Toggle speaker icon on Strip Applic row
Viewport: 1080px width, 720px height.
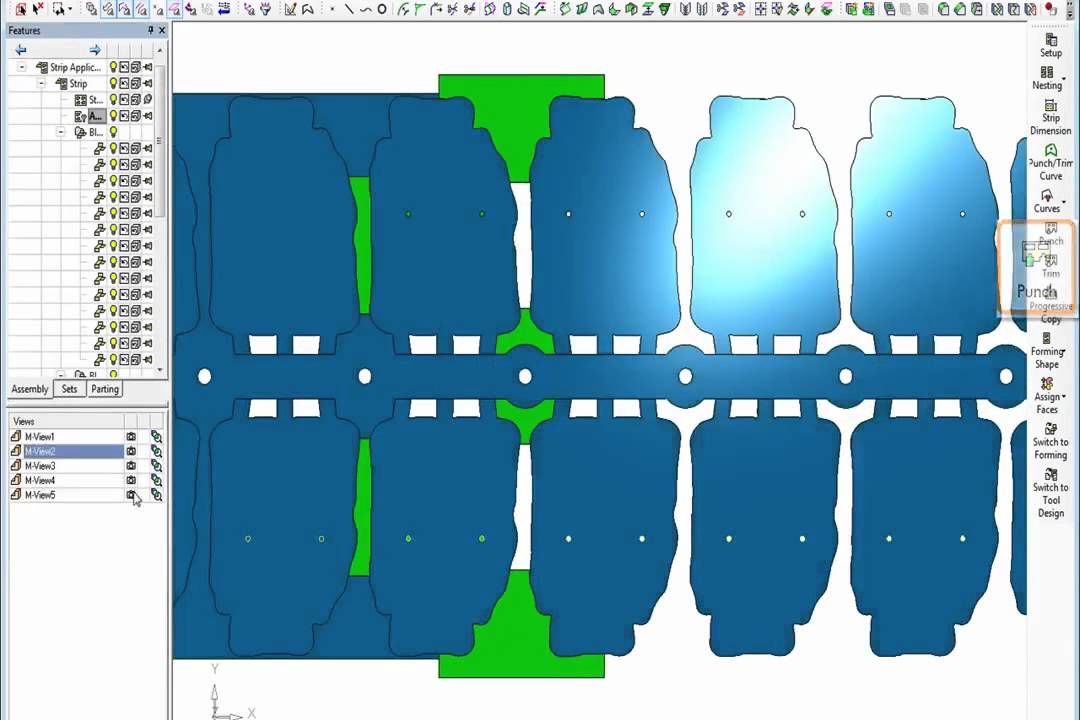147,67
